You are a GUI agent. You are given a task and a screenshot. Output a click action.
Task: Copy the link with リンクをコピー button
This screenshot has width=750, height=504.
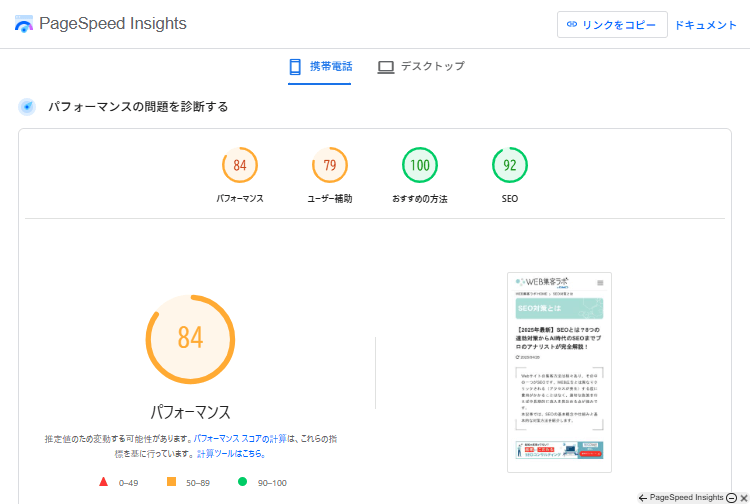click(612, 25)
